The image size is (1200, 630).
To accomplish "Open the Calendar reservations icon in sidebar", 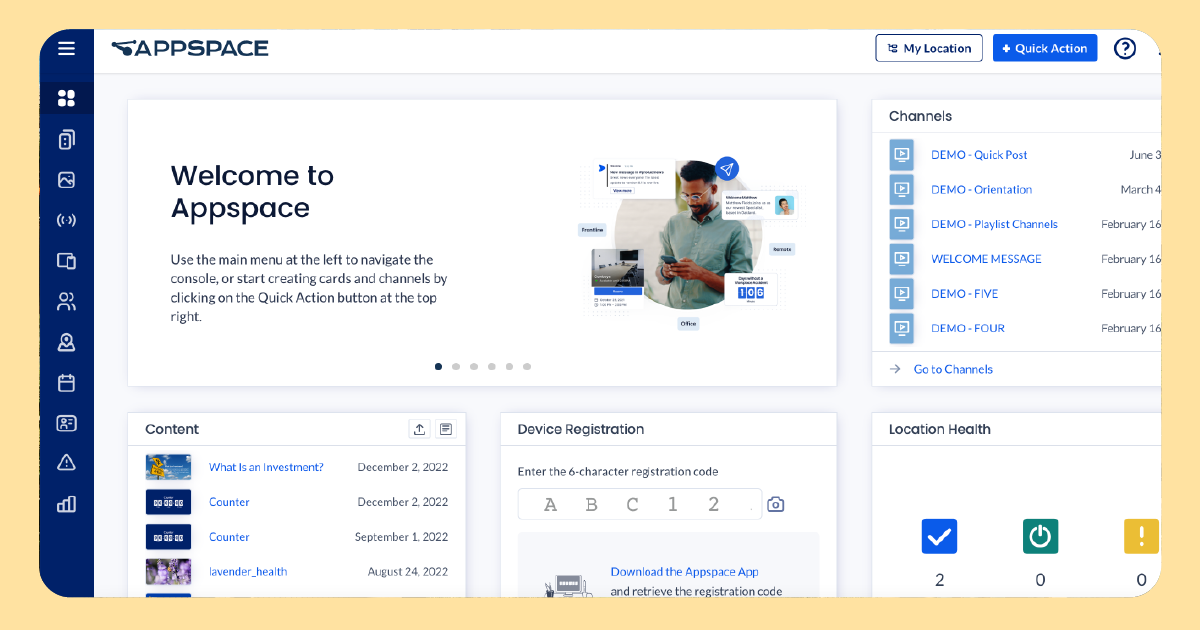I will click(x=66, y=382).
